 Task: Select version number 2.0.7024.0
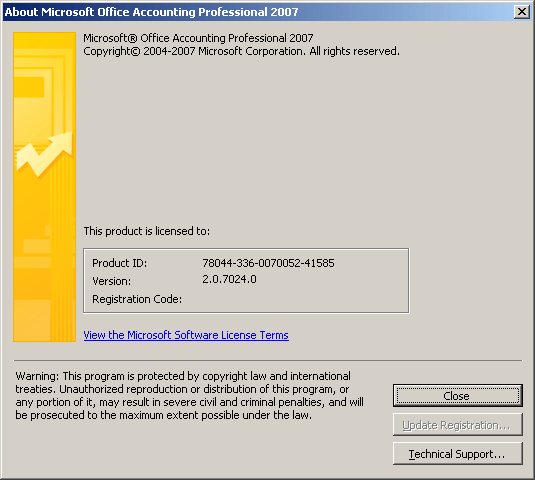click(229, 279)
